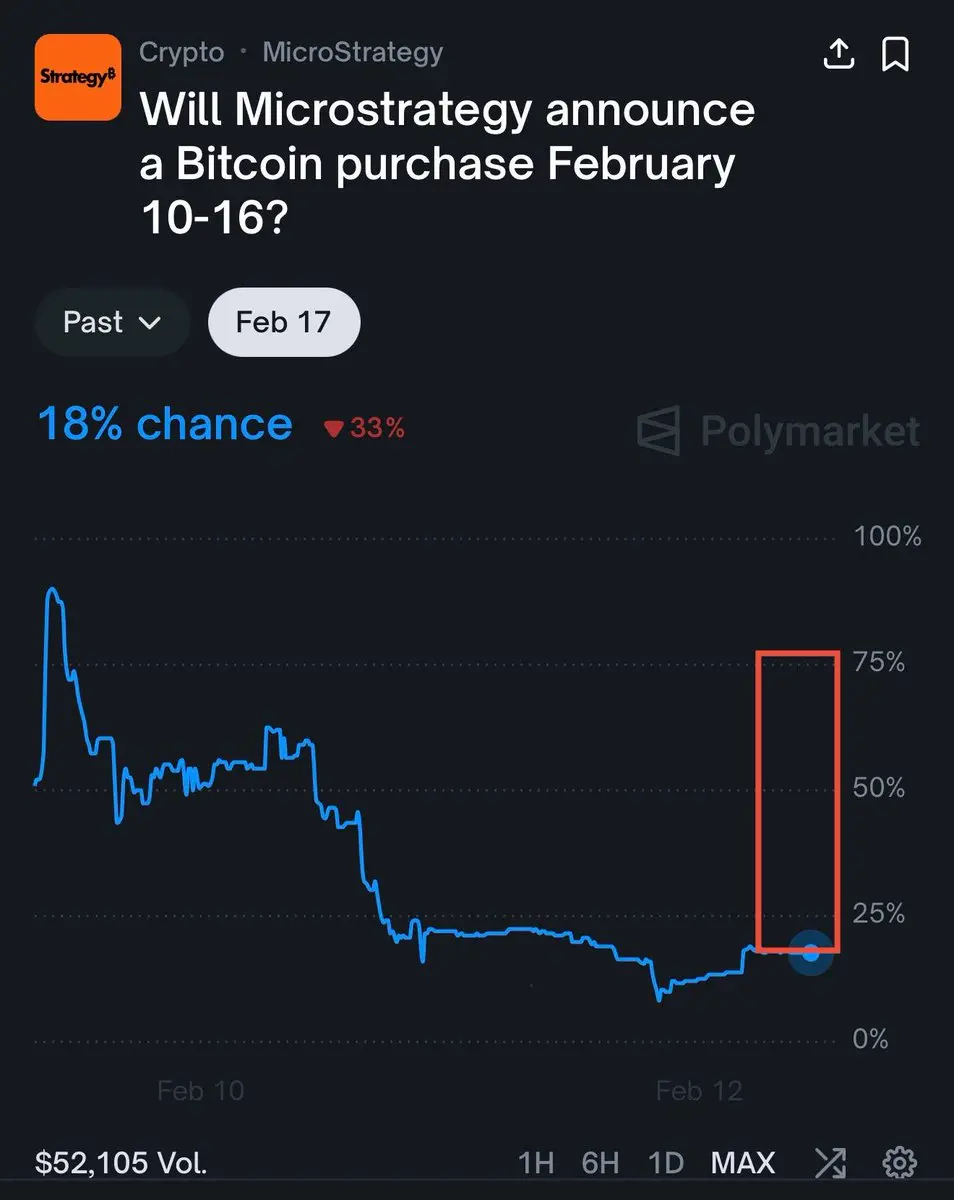The height and width of the screenshot is (1200, 954).
Task: Click the Polymarket watermark logo
Action: click(x=779, y=431)
